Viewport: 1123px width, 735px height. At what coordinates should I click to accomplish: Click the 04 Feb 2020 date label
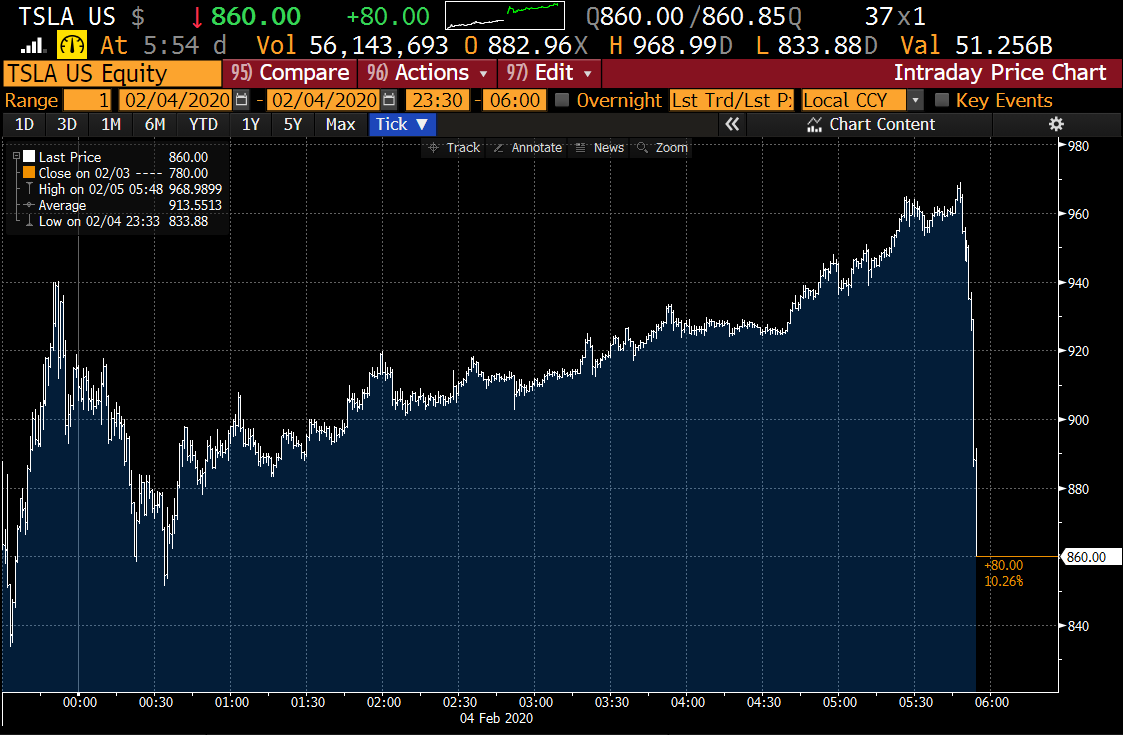click(496, 718)
